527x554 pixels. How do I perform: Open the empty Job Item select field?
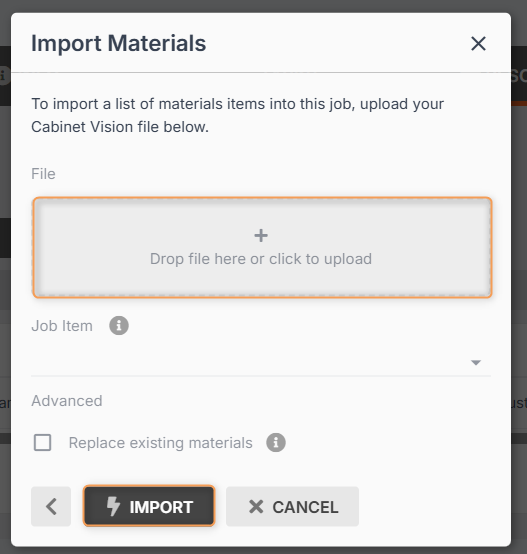click(x=261, y=363)
